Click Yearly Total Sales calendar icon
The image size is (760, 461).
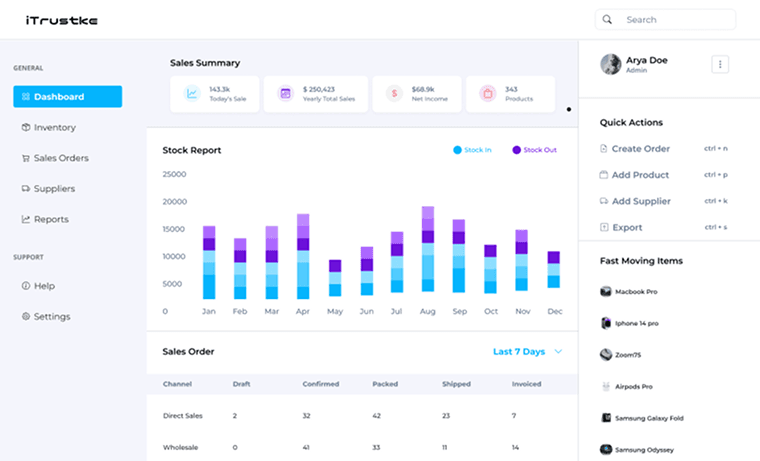(285, 93)
